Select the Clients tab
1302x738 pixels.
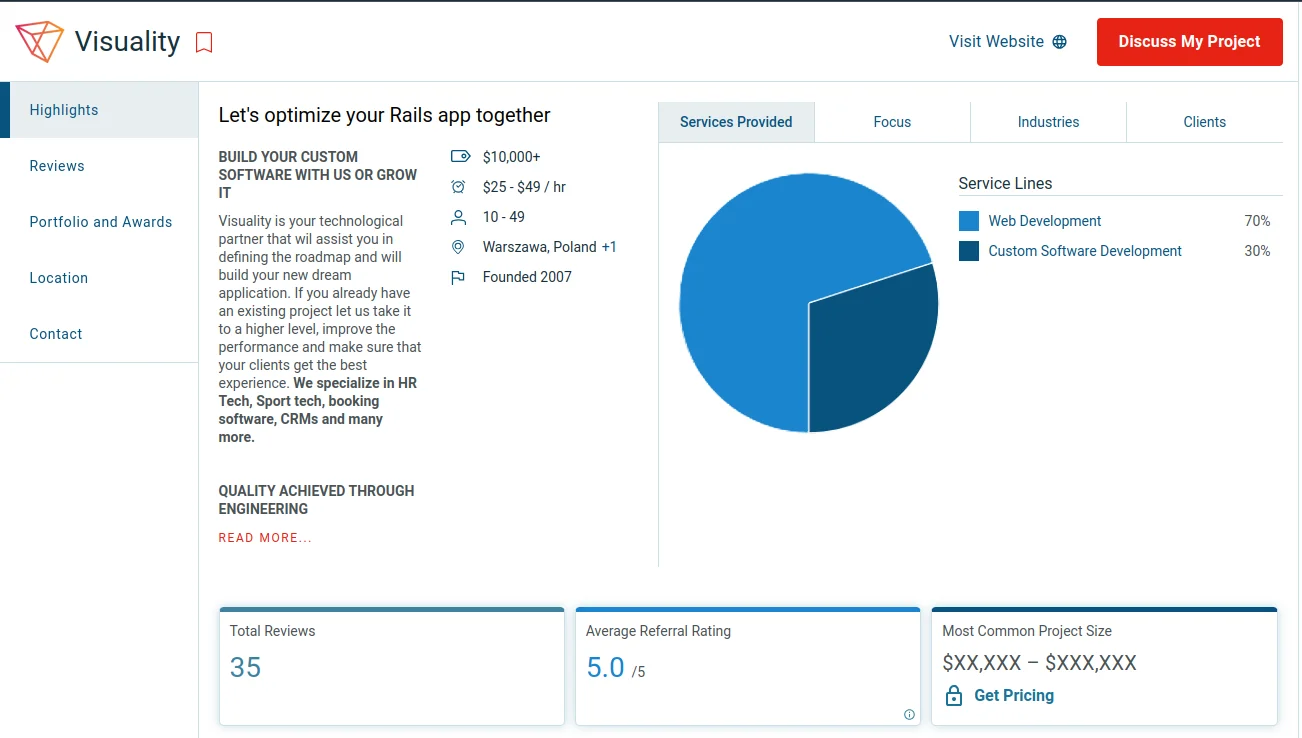tap(1204, 122)
